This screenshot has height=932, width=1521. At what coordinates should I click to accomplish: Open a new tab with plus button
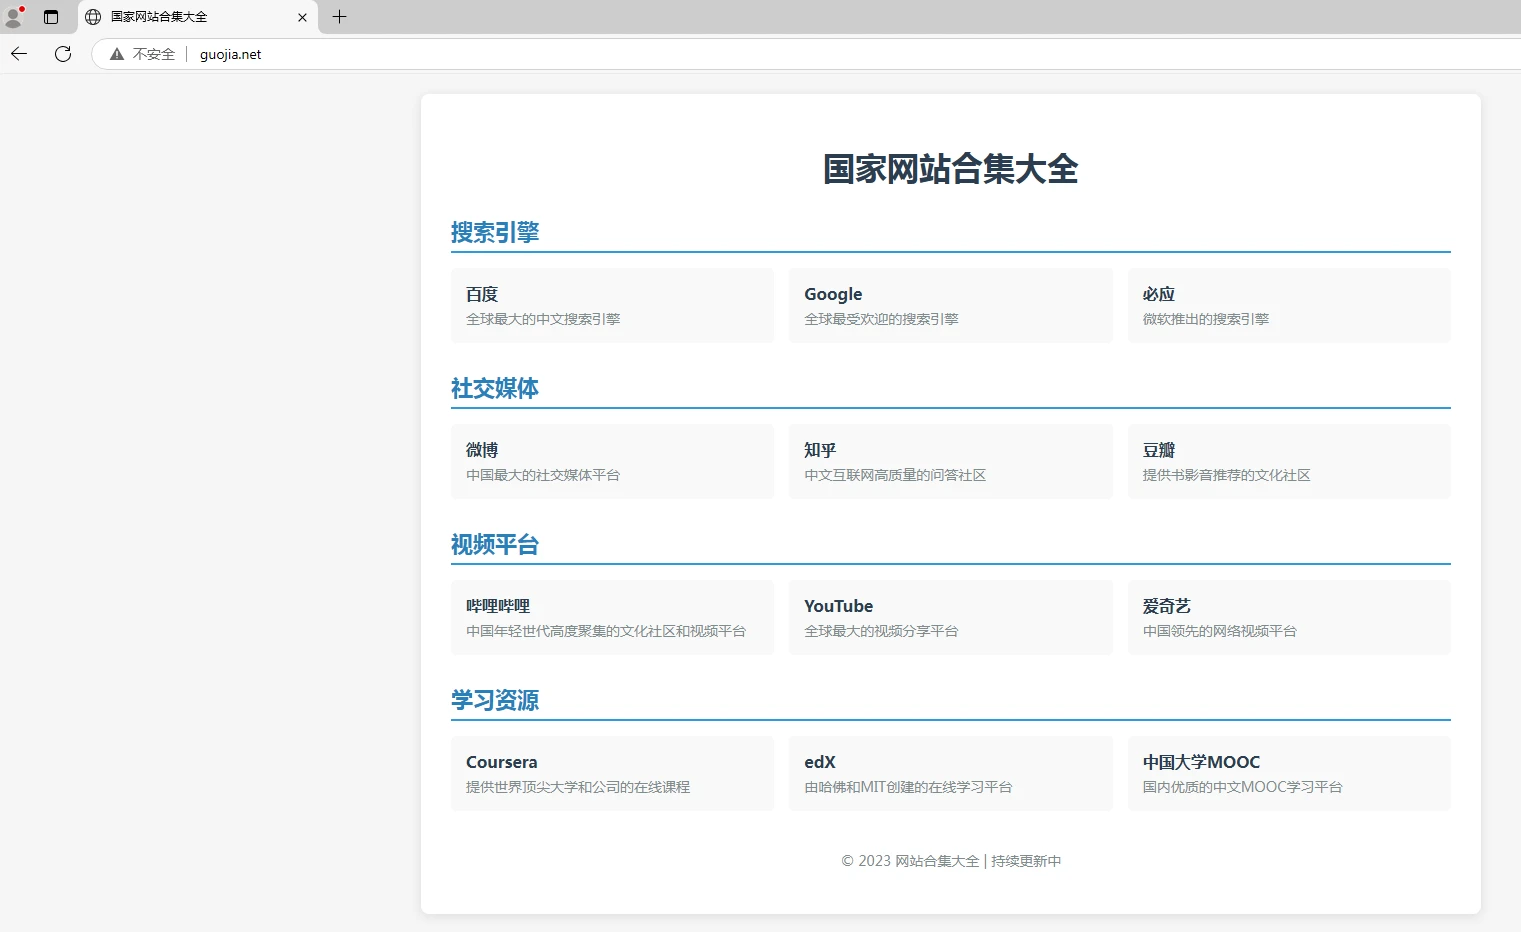click(x=339, y=17)
